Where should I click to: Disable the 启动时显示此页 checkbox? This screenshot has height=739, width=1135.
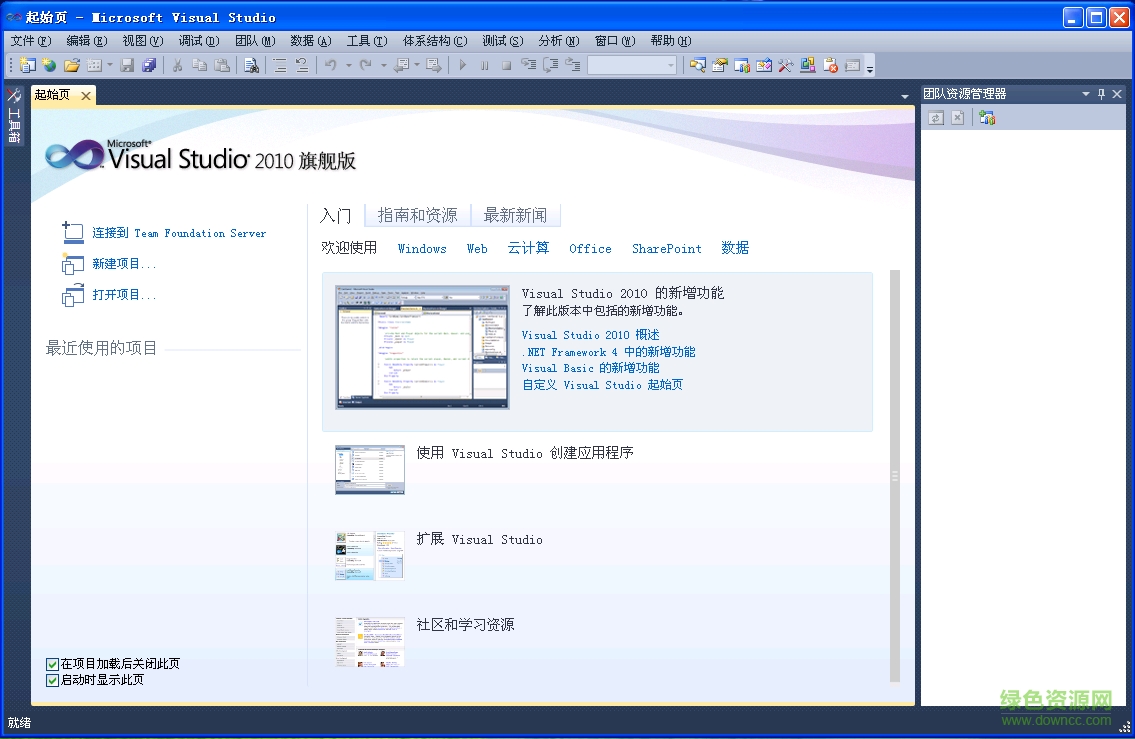(x=50, y=679)
